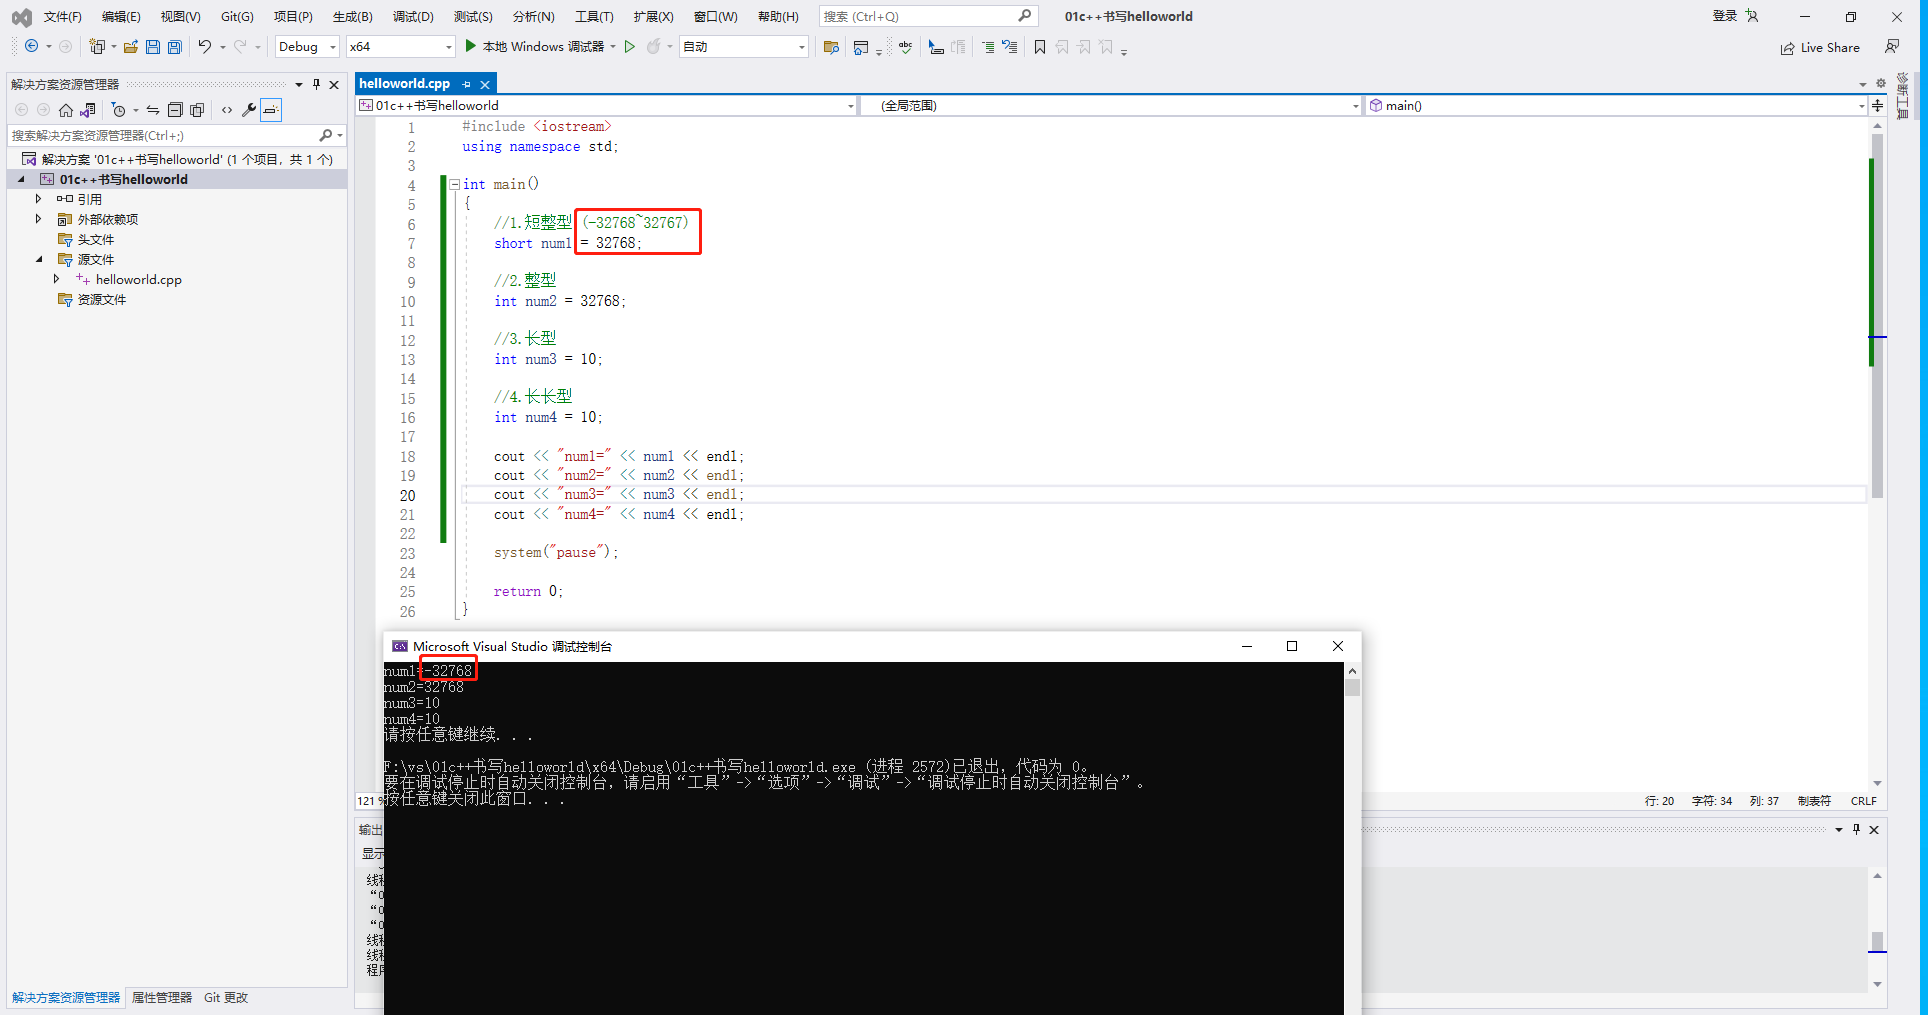Uncomment selected lines icon

point(1010,47)
